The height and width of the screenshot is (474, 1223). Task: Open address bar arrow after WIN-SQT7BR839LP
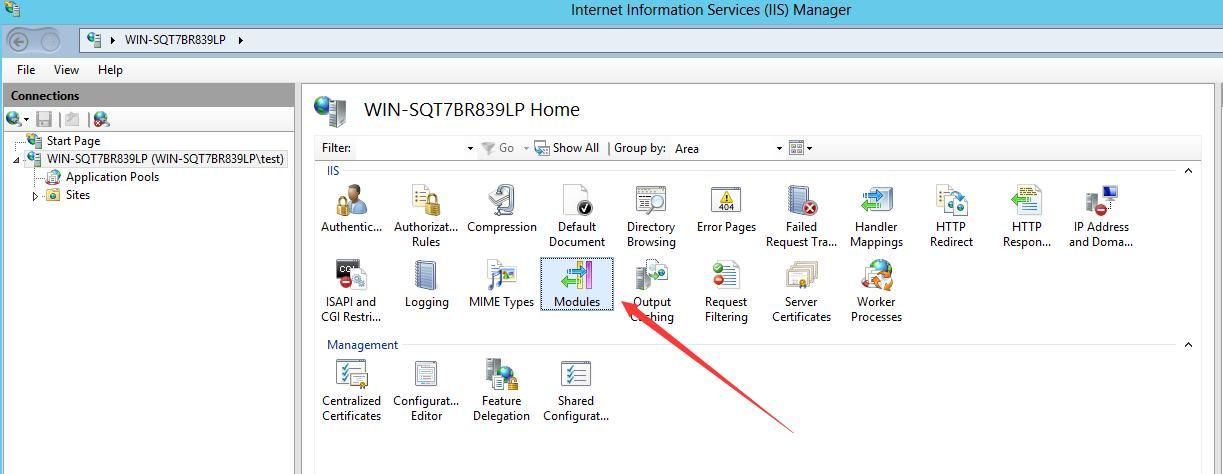241,40
